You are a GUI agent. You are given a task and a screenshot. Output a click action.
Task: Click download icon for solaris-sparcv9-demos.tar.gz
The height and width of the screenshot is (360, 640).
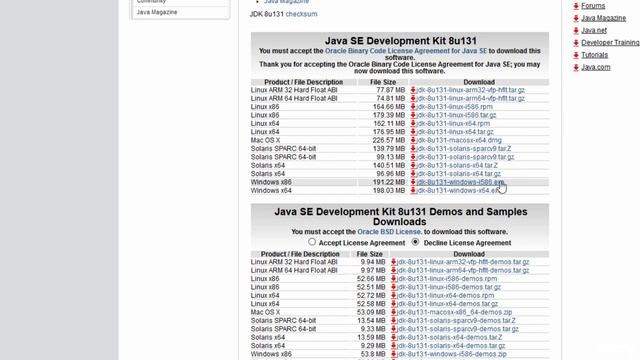point(393,329)
